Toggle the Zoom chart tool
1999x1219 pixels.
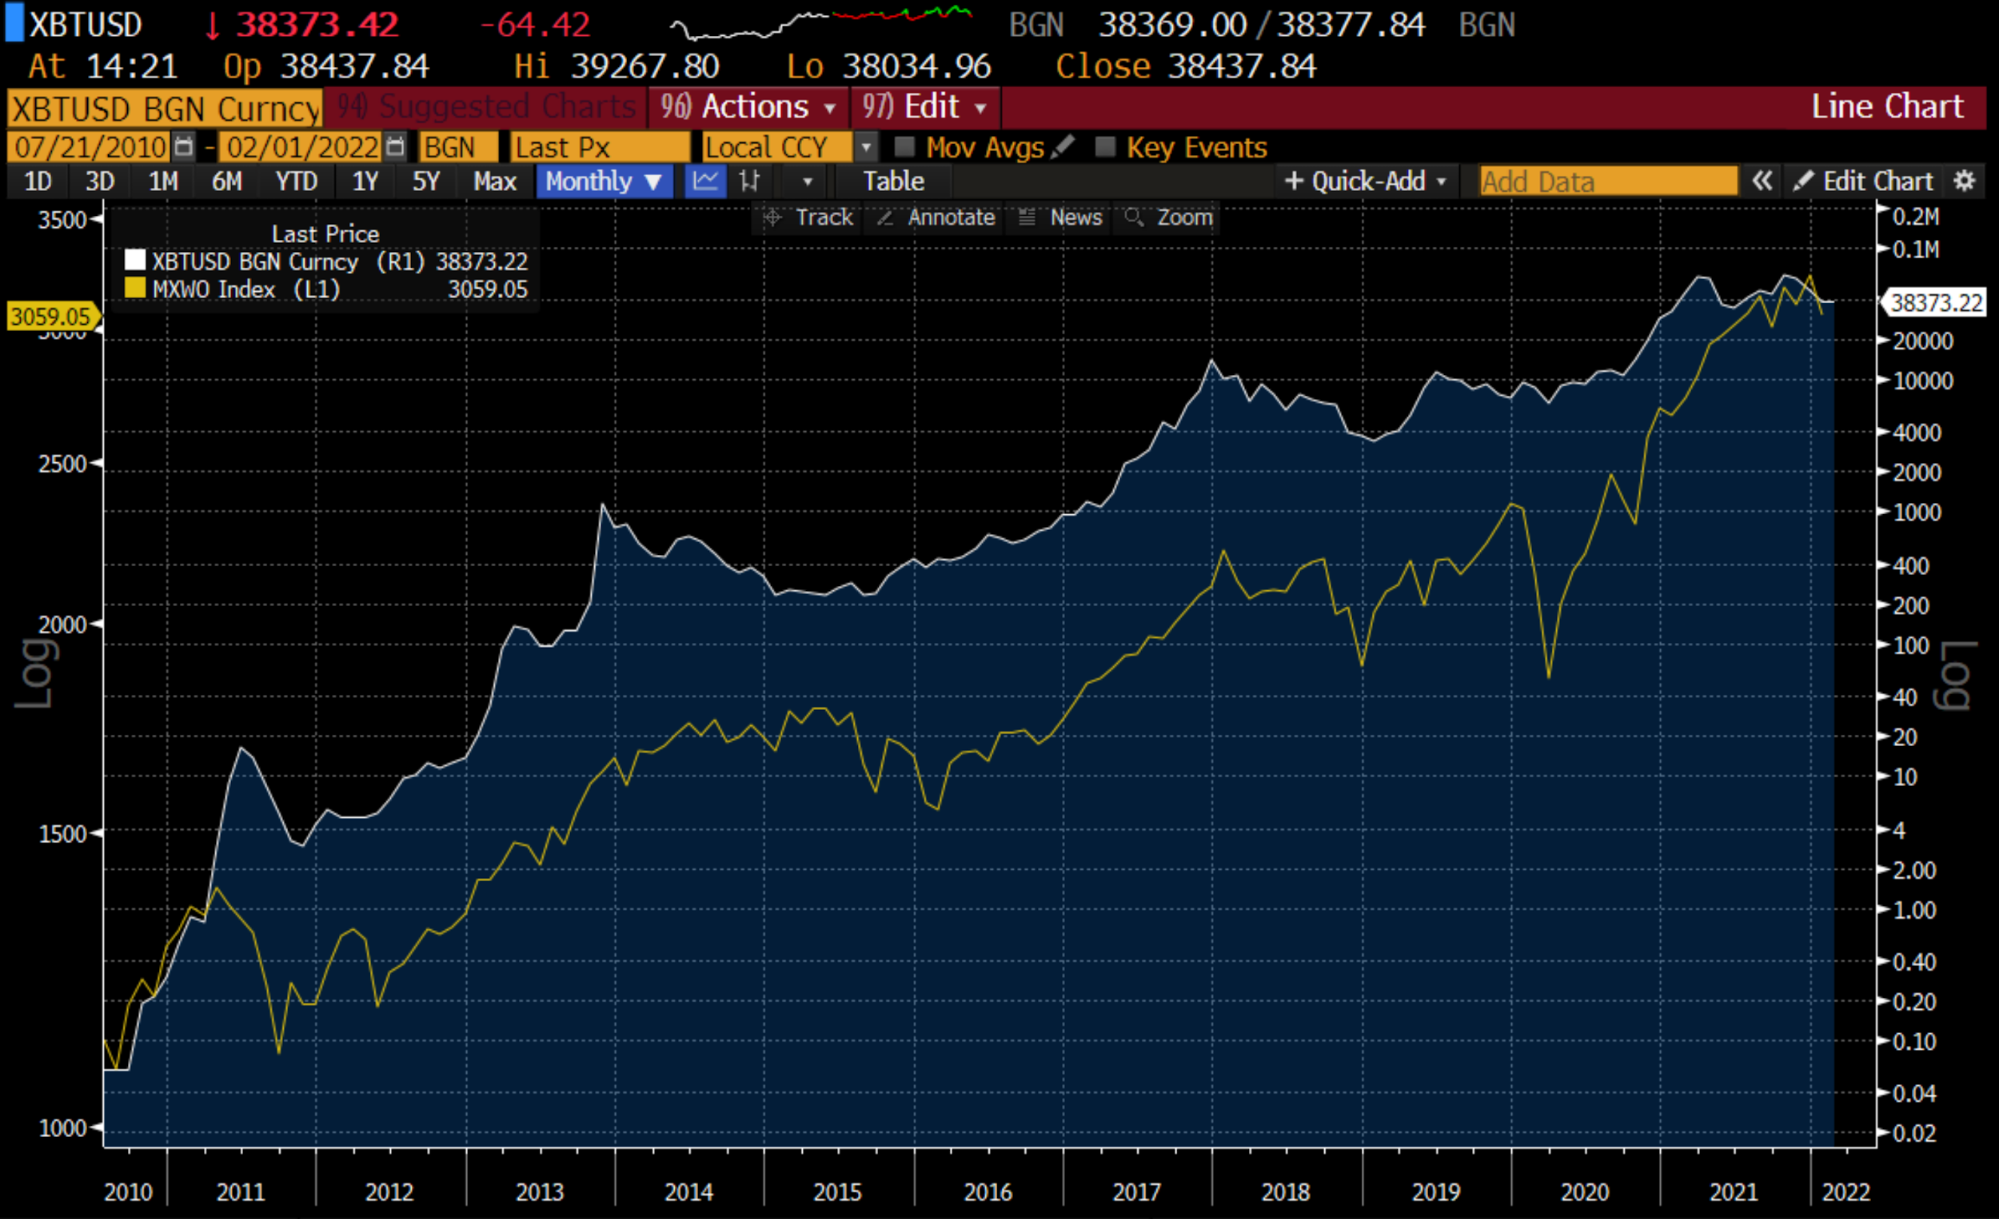point(1169,217)
